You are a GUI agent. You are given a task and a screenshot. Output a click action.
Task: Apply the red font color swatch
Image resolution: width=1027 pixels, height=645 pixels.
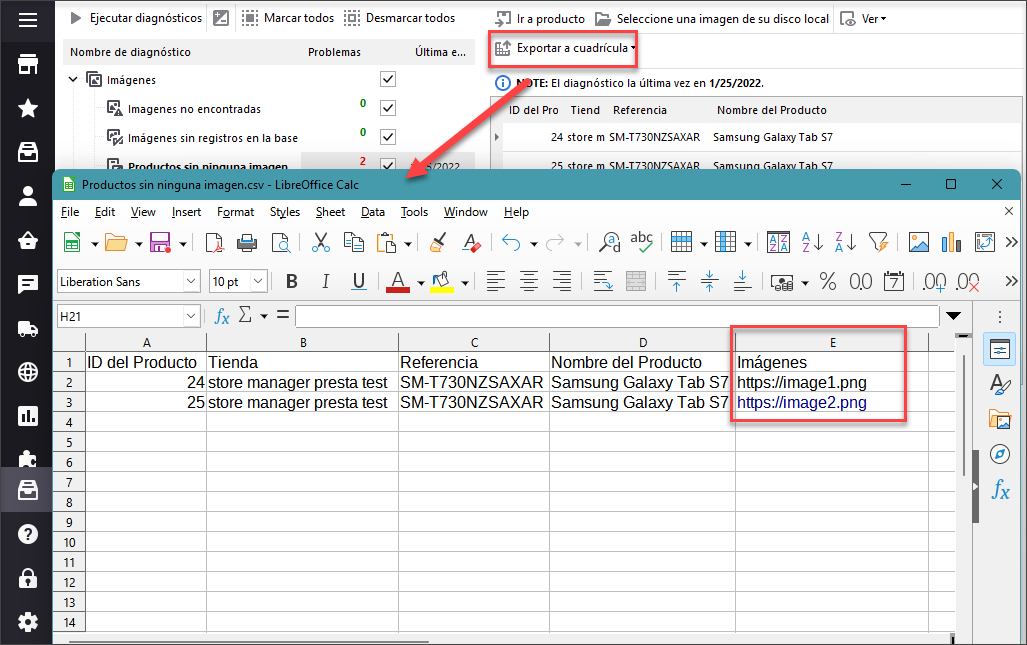(x=398, y=282)
